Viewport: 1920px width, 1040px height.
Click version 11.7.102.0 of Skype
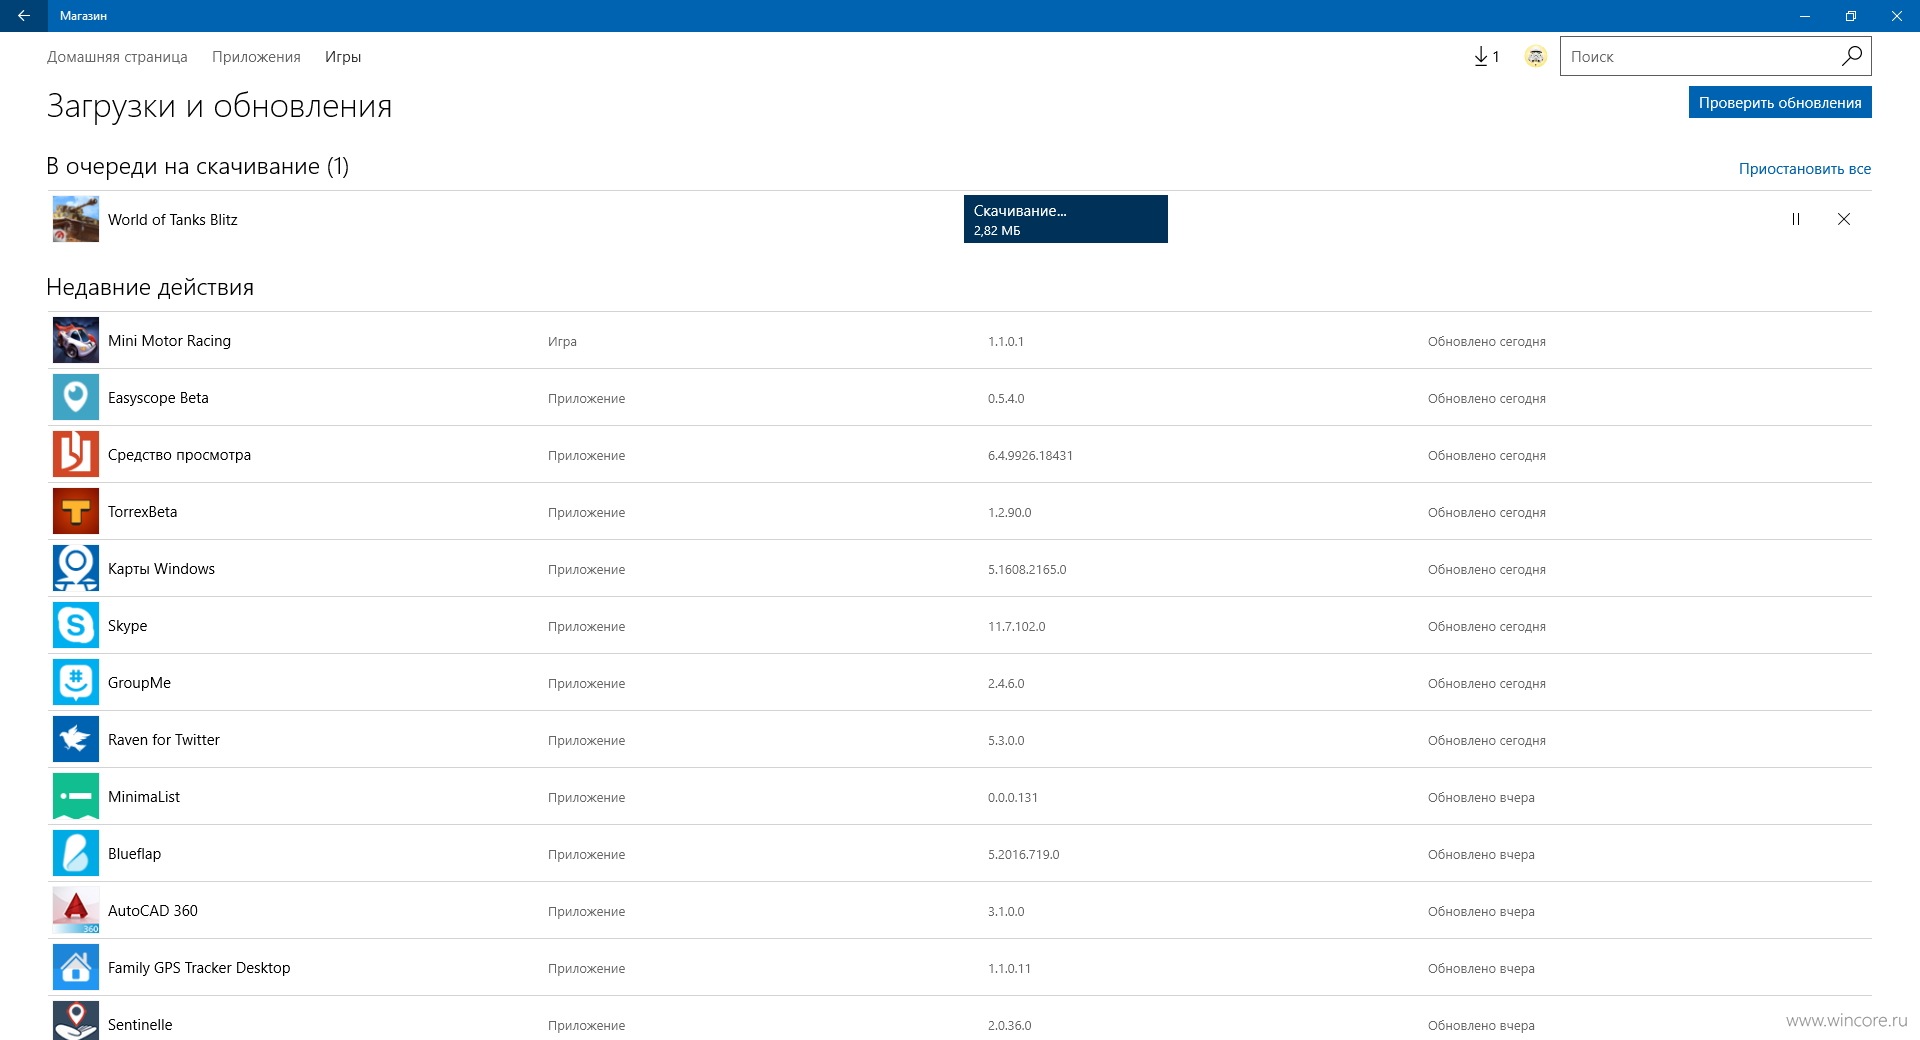[x=1016, y=627]
